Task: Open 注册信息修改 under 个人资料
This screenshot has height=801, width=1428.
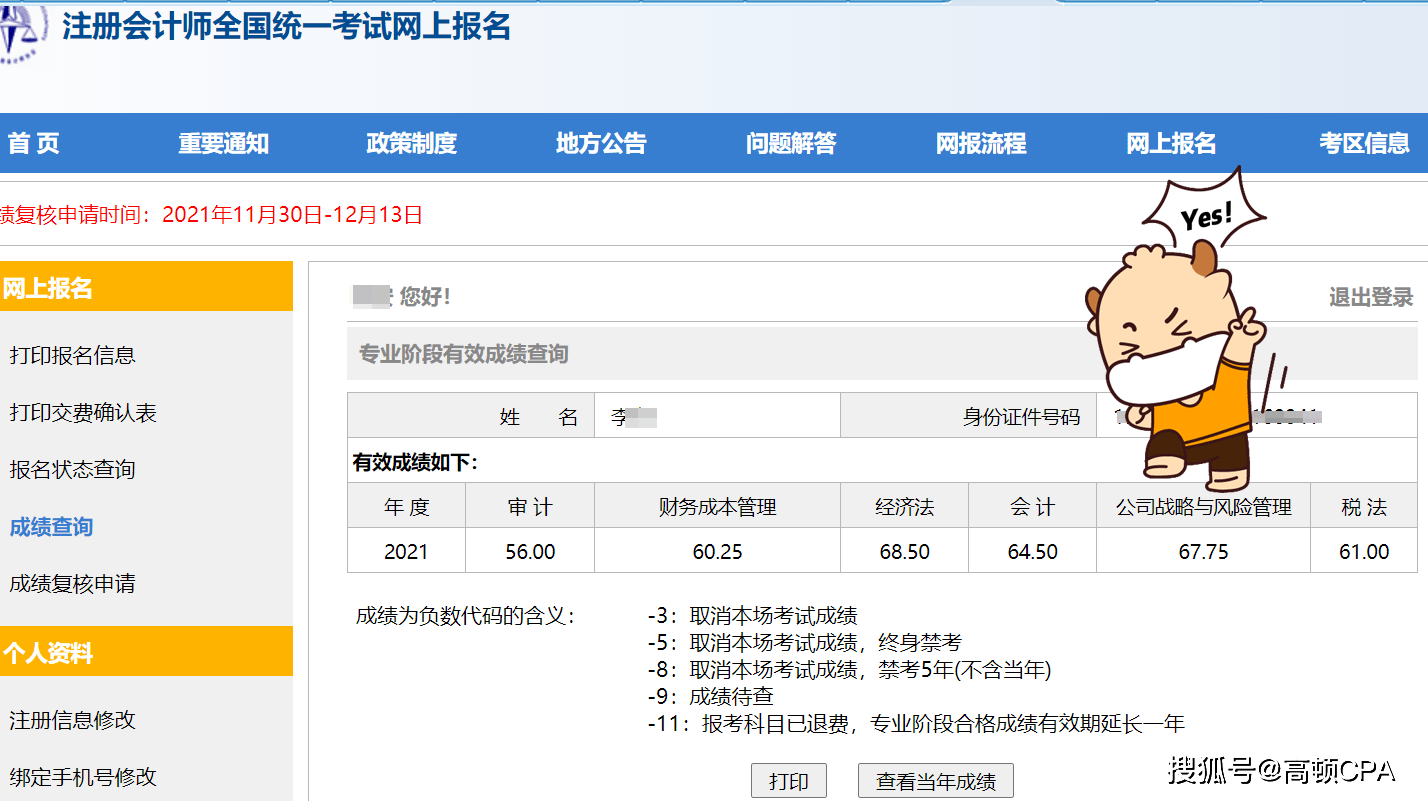Action: coord(72,720)
